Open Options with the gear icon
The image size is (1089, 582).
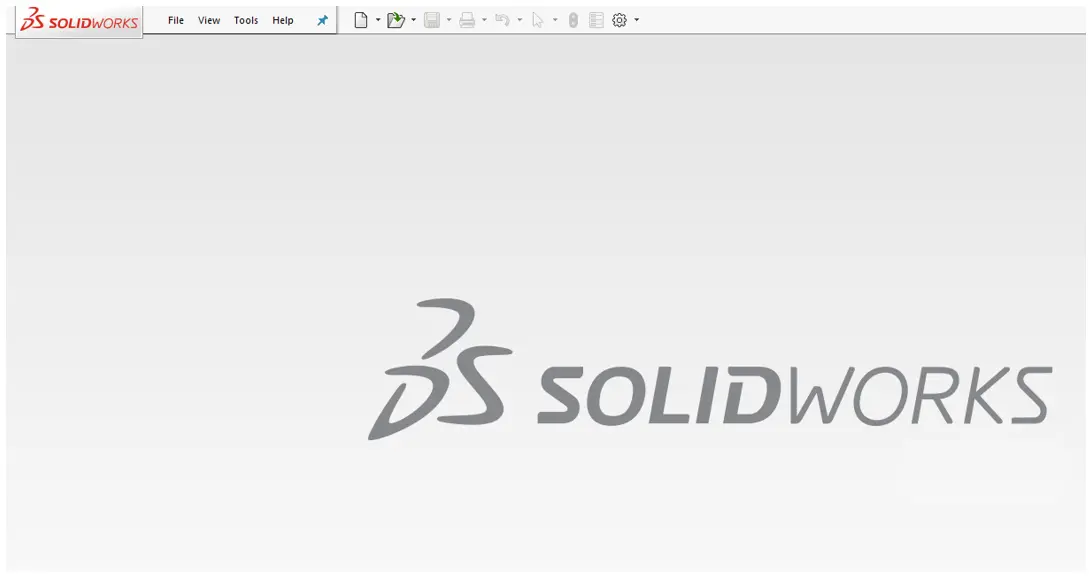click(x=620, y=20)
